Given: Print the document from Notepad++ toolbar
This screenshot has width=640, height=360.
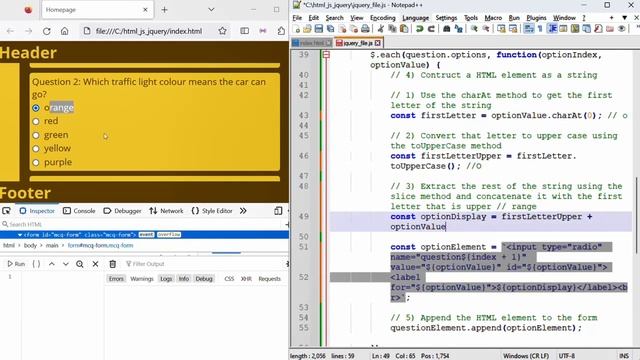Looking at the screenshot, I should (x=365, y=29).
